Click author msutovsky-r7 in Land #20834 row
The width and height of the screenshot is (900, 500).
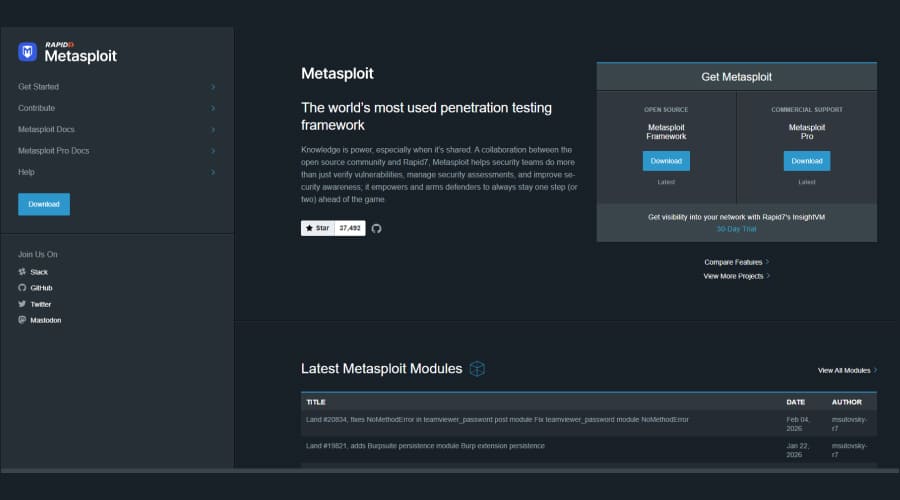[x=849, y=424]
